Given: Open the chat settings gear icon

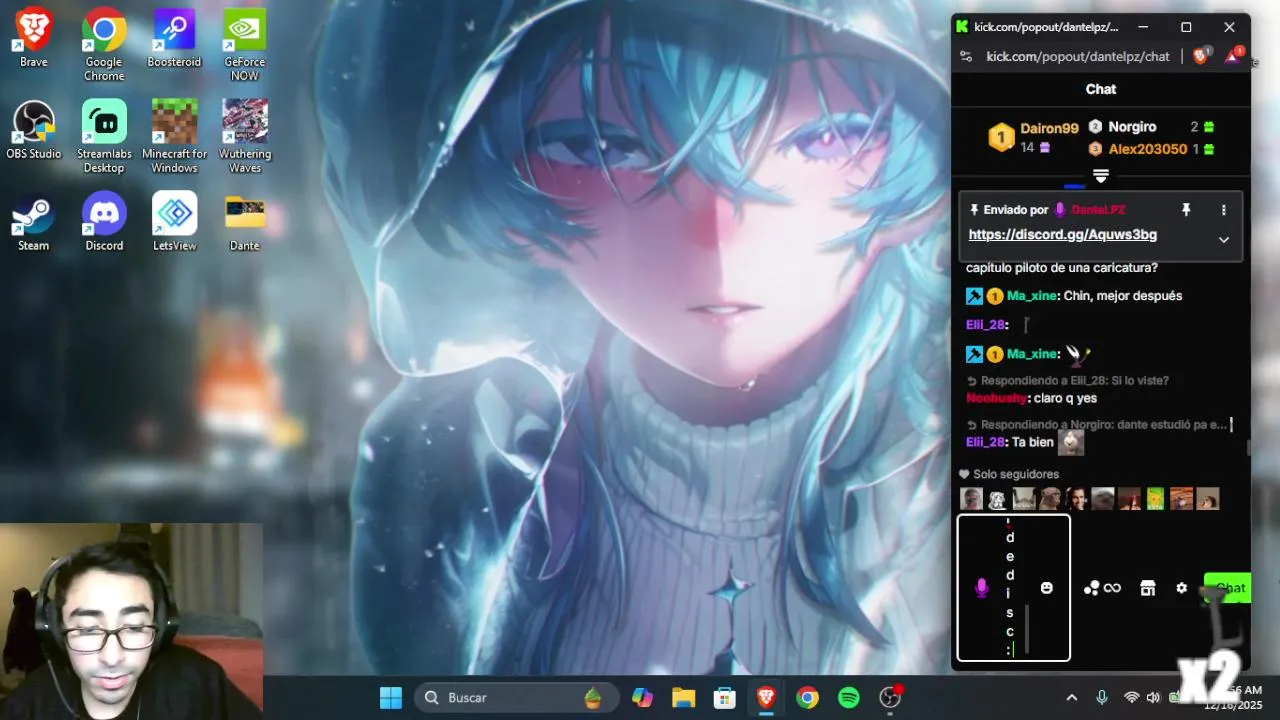Looking at the screenshot, I should tap(1181, 588).
